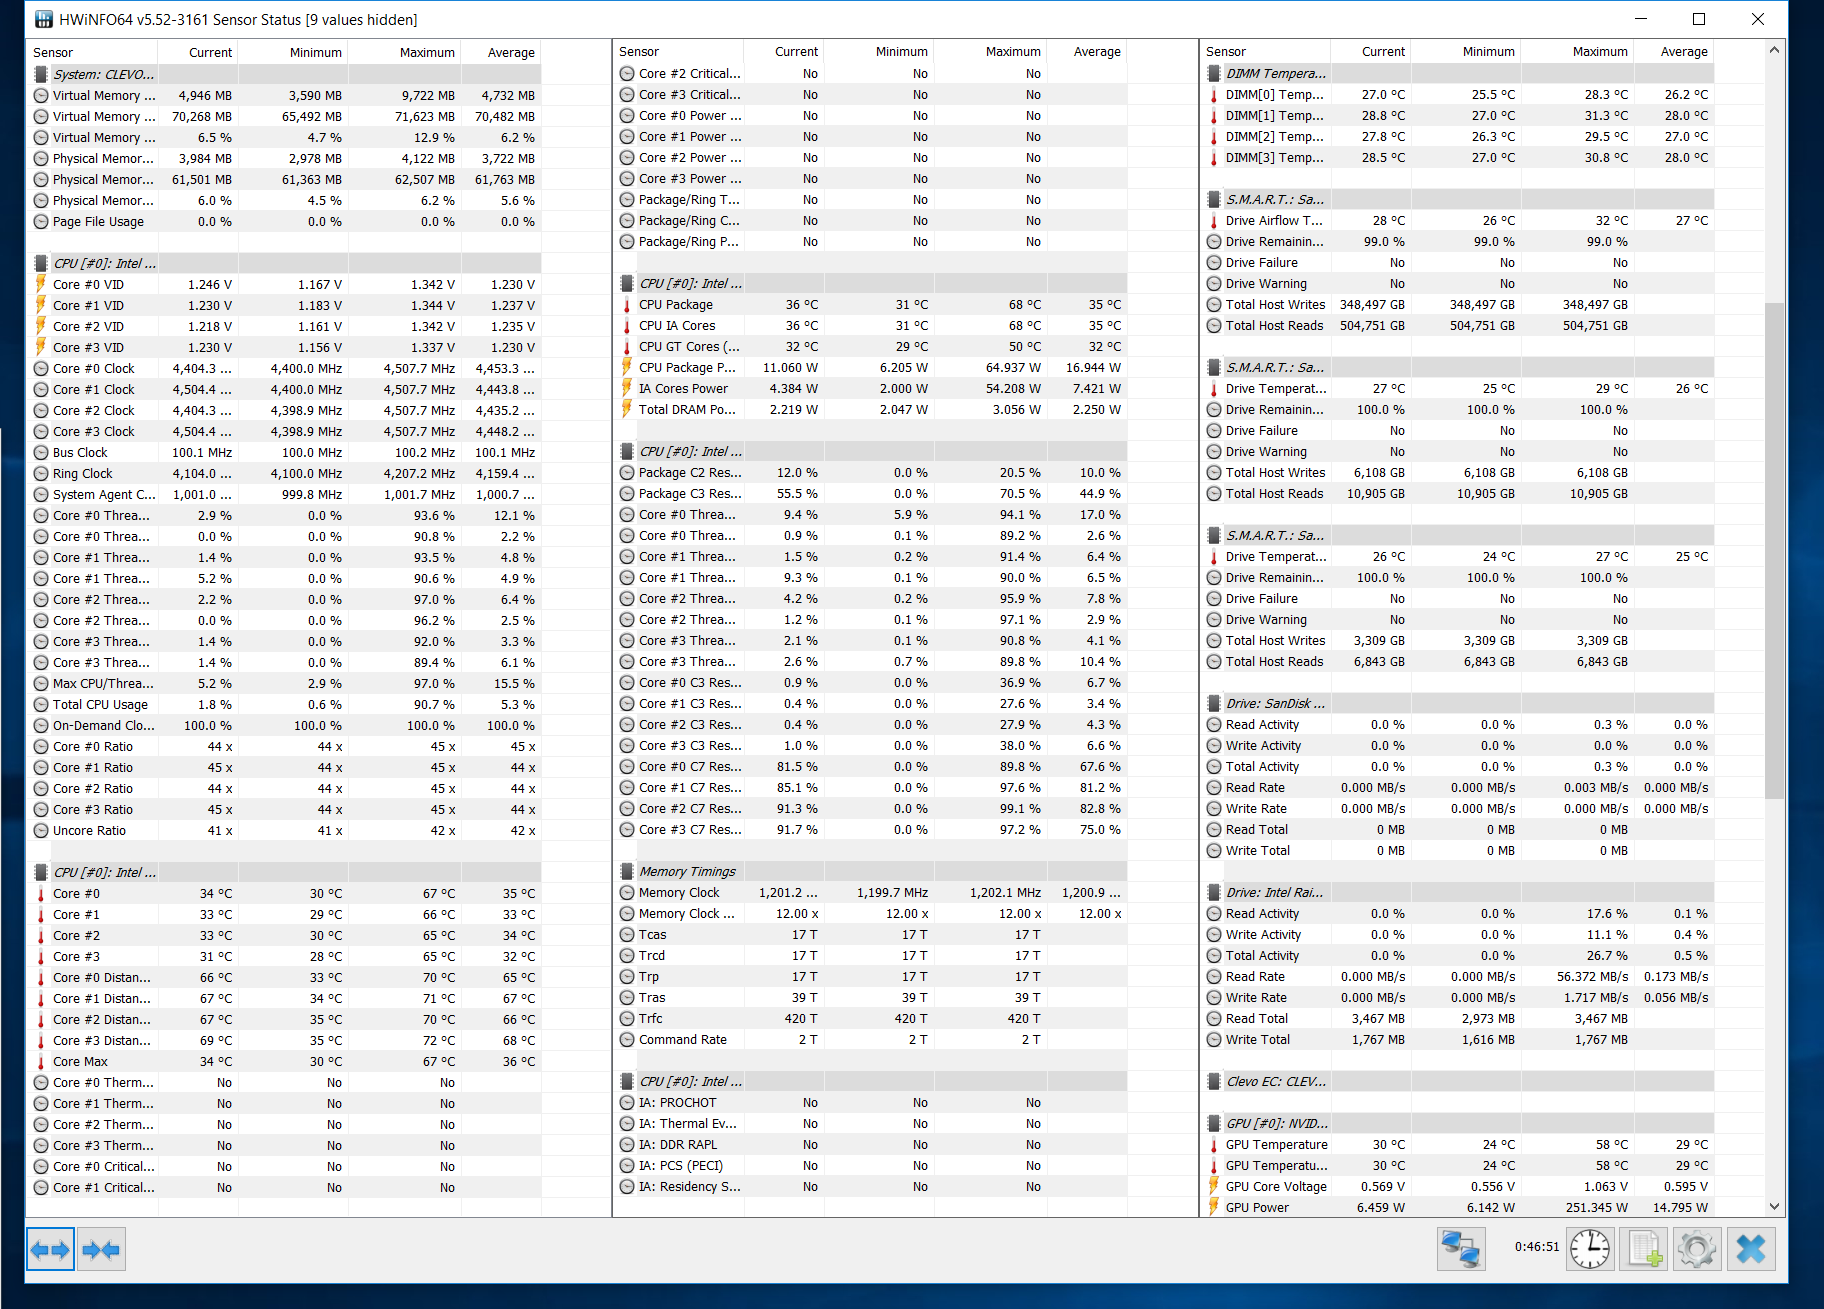Click the circle icon beside Uncore Ratio
The image size is (1824, 1309).
click(41, 831)
